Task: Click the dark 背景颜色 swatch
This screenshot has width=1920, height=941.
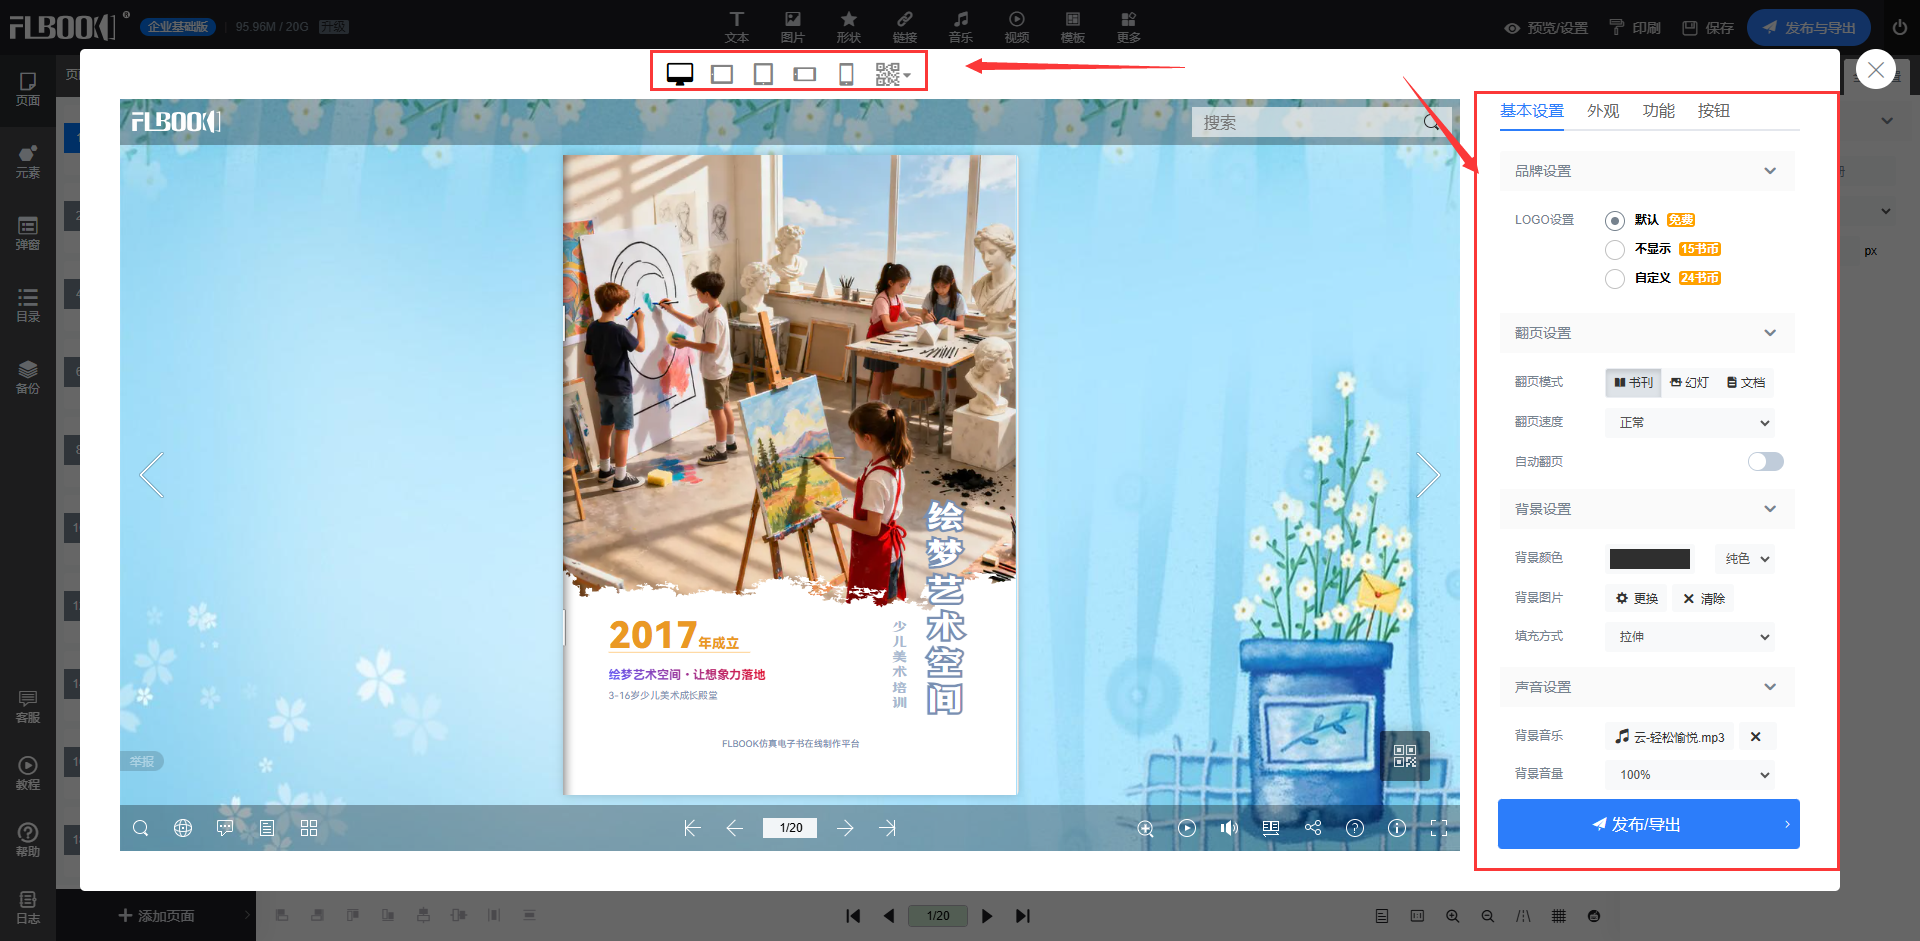Action: [1649, 559]
